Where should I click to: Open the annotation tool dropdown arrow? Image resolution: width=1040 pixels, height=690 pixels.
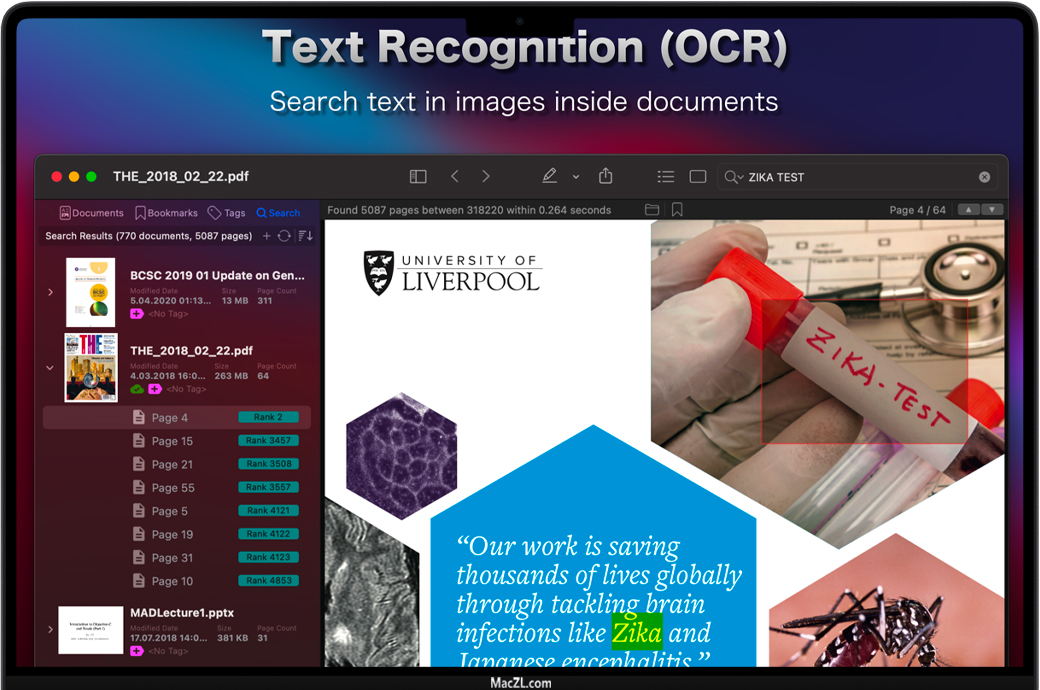[576, 177]
